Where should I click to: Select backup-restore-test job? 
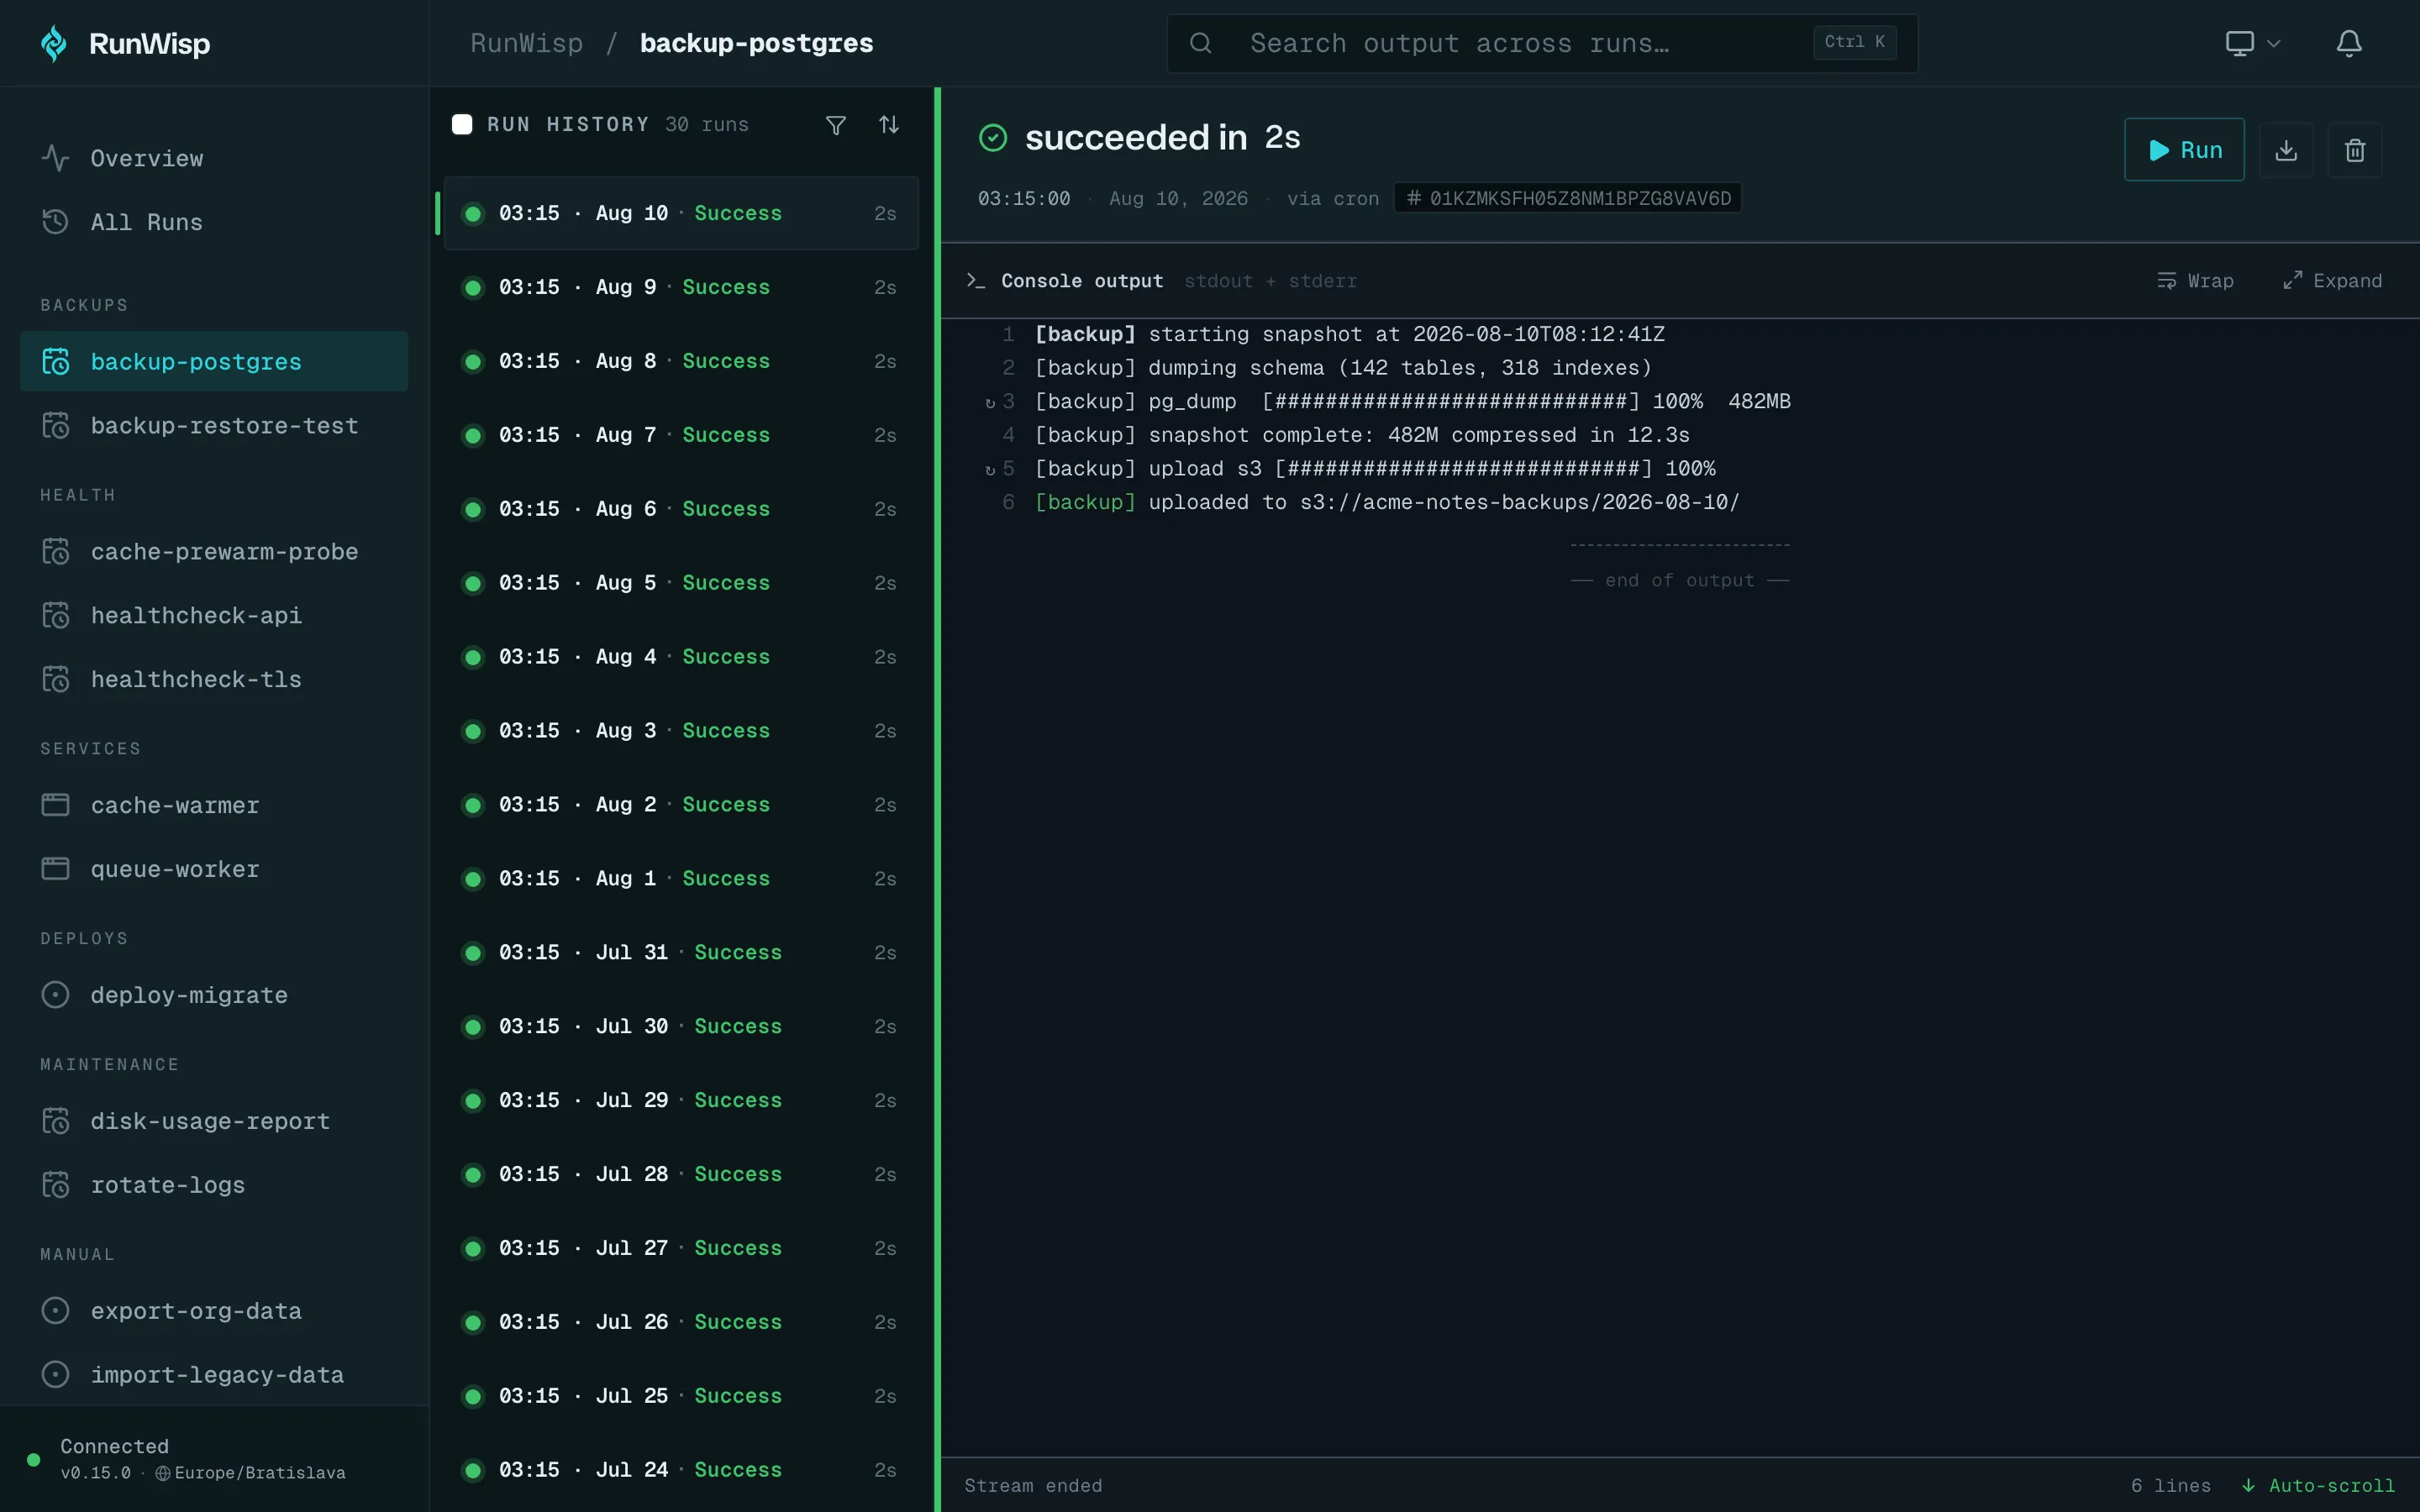tap(214, 425)
